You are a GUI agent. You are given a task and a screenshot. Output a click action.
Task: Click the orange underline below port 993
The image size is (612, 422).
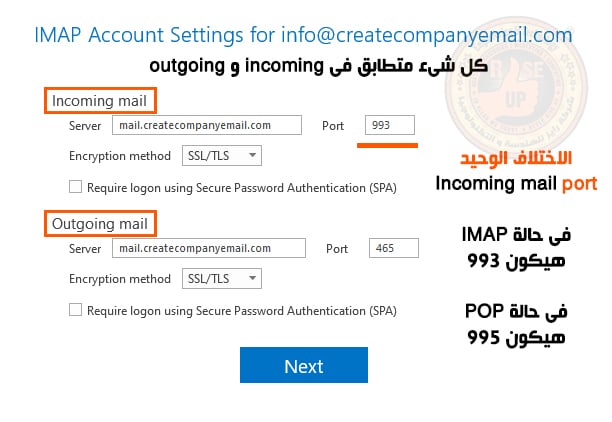(x=387, y=144)
